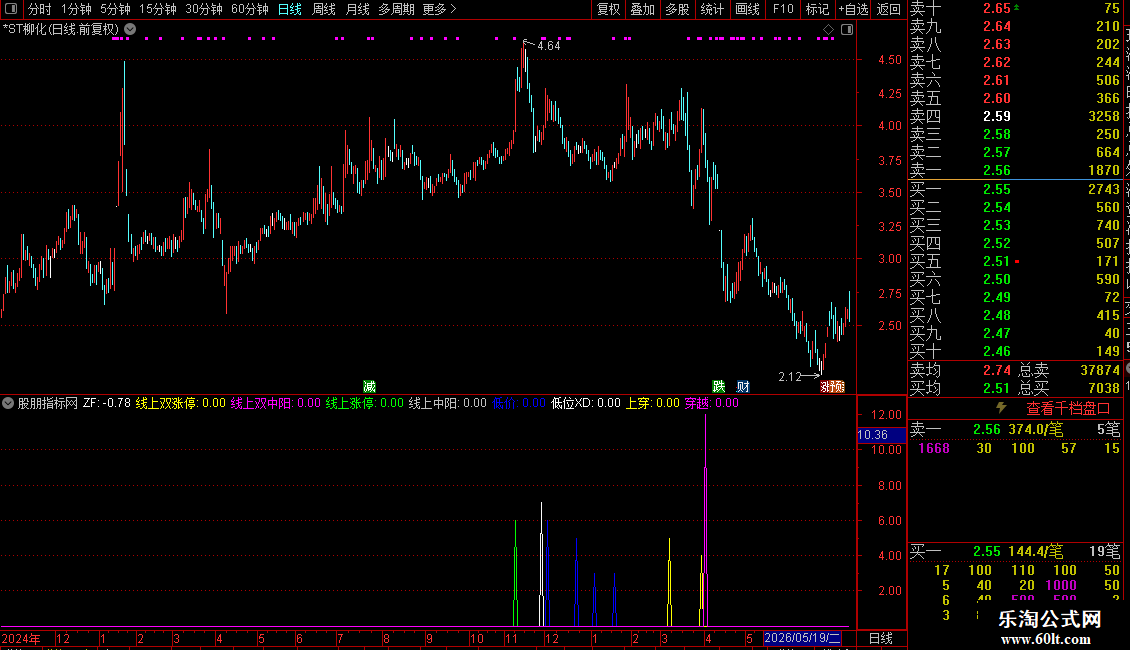The width and height of the screenshot is (1130, 650).
Task: Open F10 company info
Action: (783, 9)
